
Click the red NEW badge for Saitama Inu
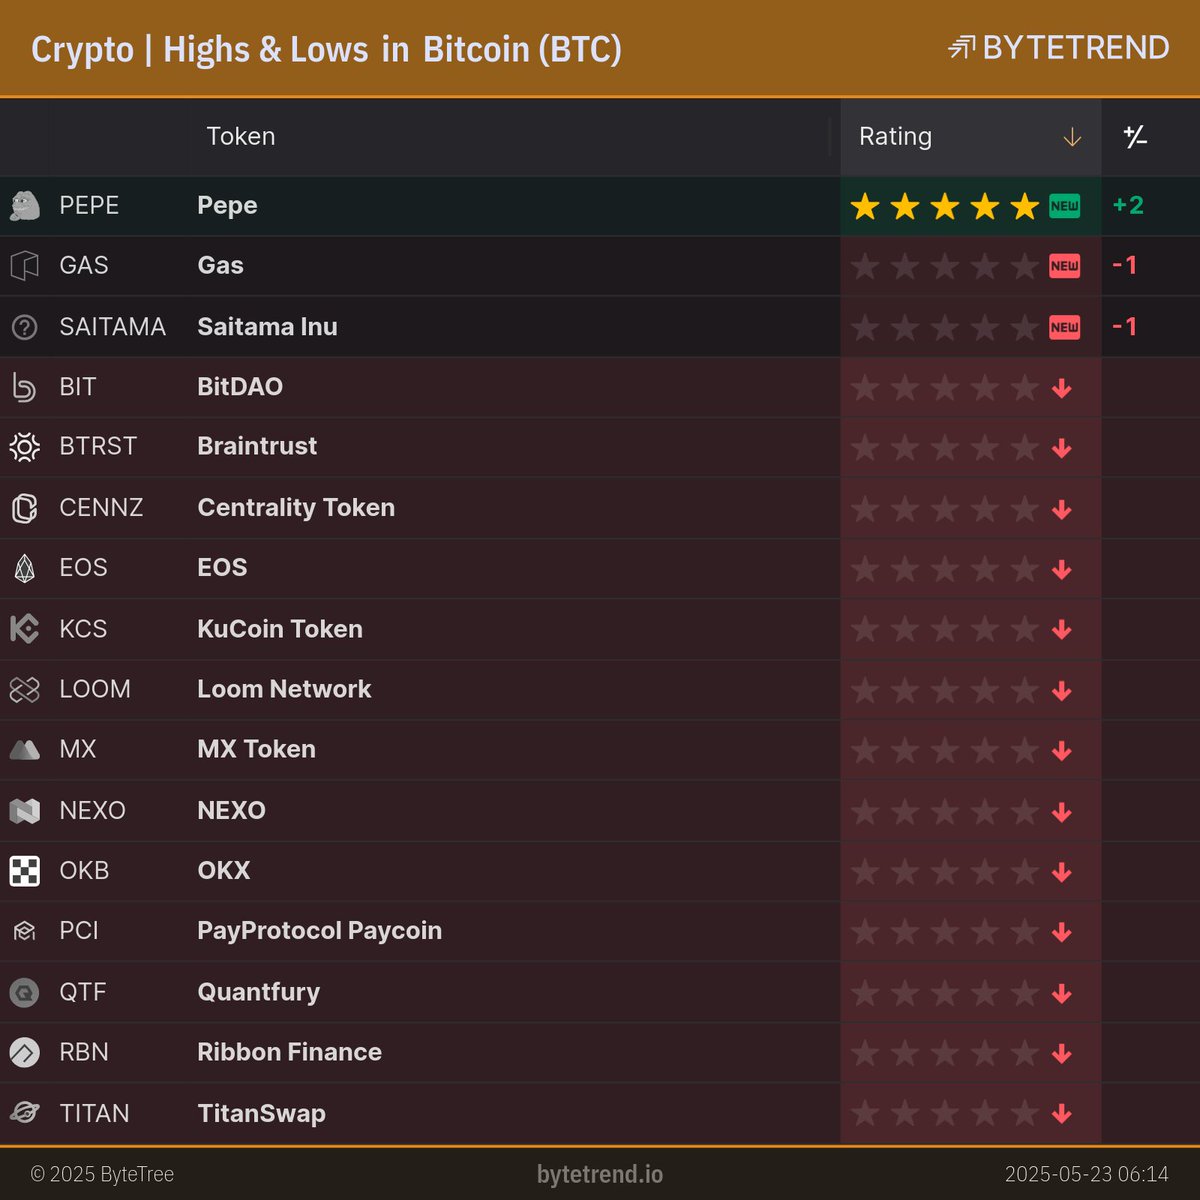[x=1064, y=327]
